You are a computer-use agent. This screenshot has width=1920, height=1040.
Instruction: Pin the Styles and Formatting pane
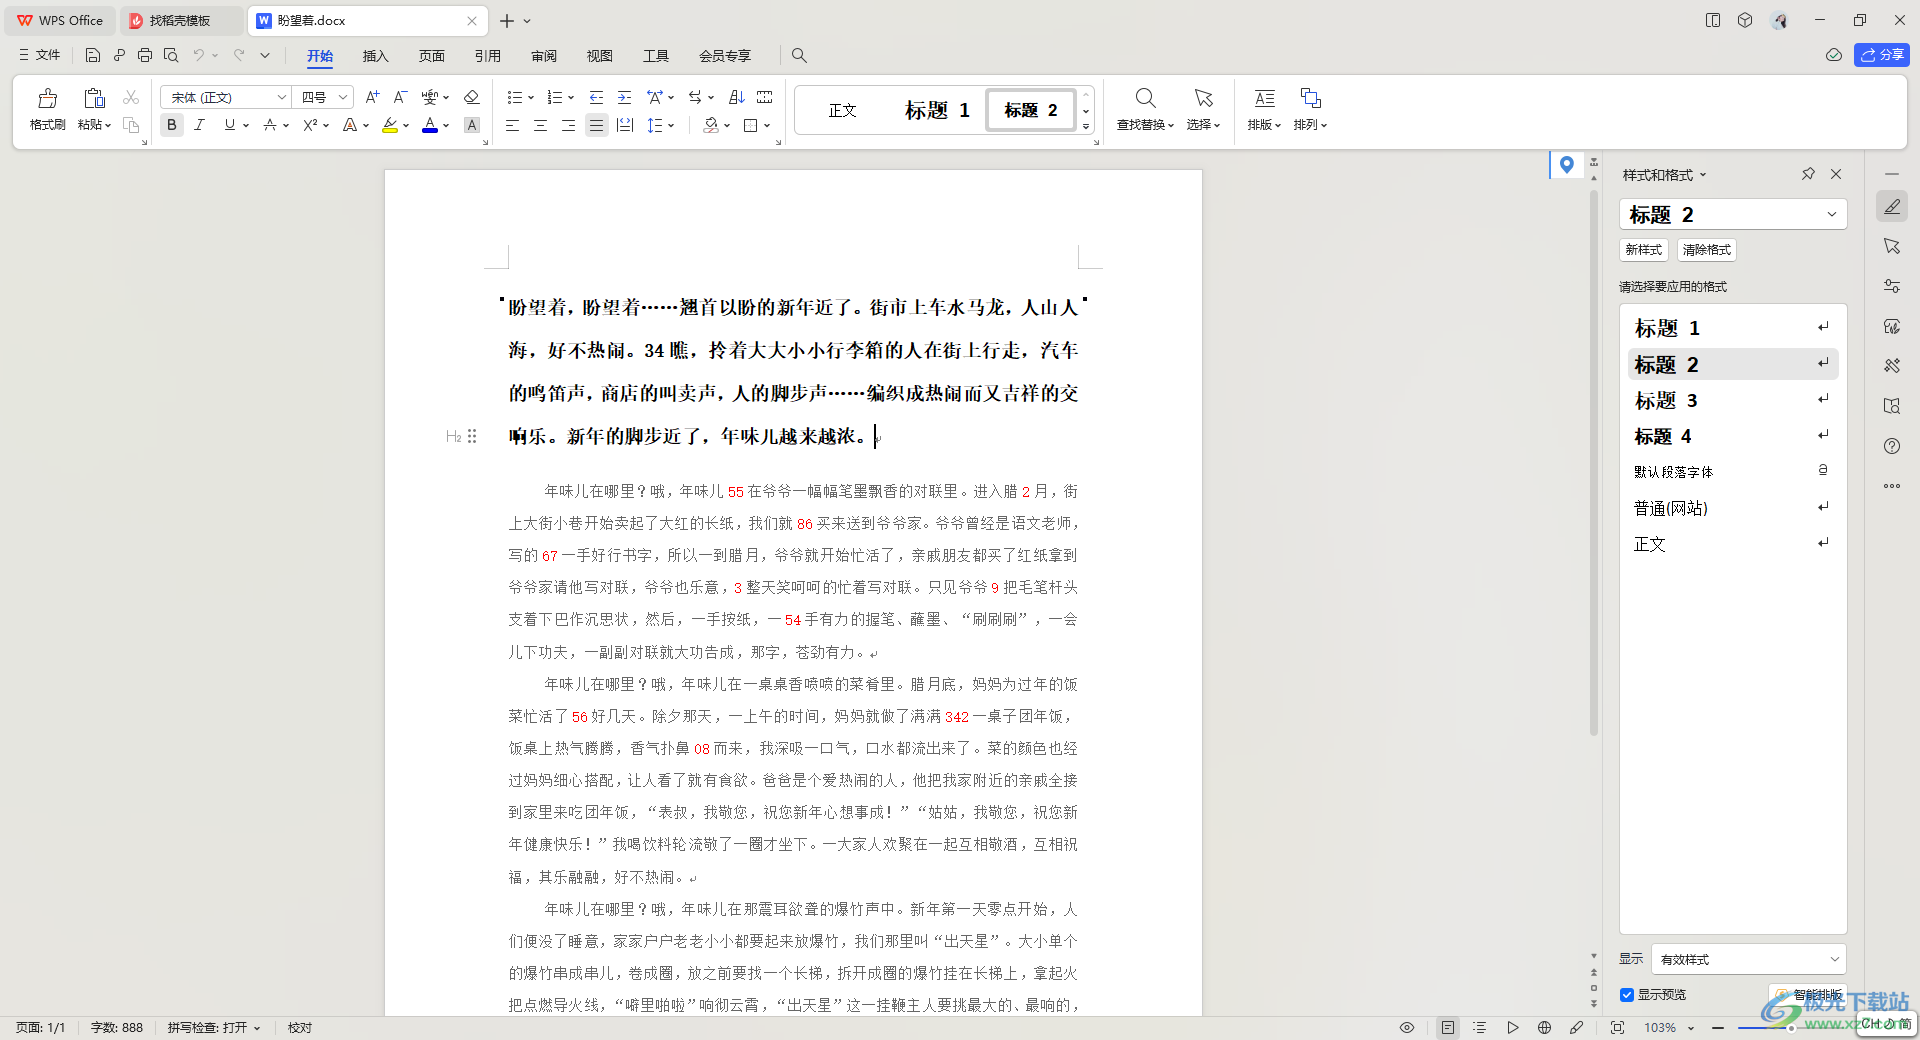click(1808, 174)
